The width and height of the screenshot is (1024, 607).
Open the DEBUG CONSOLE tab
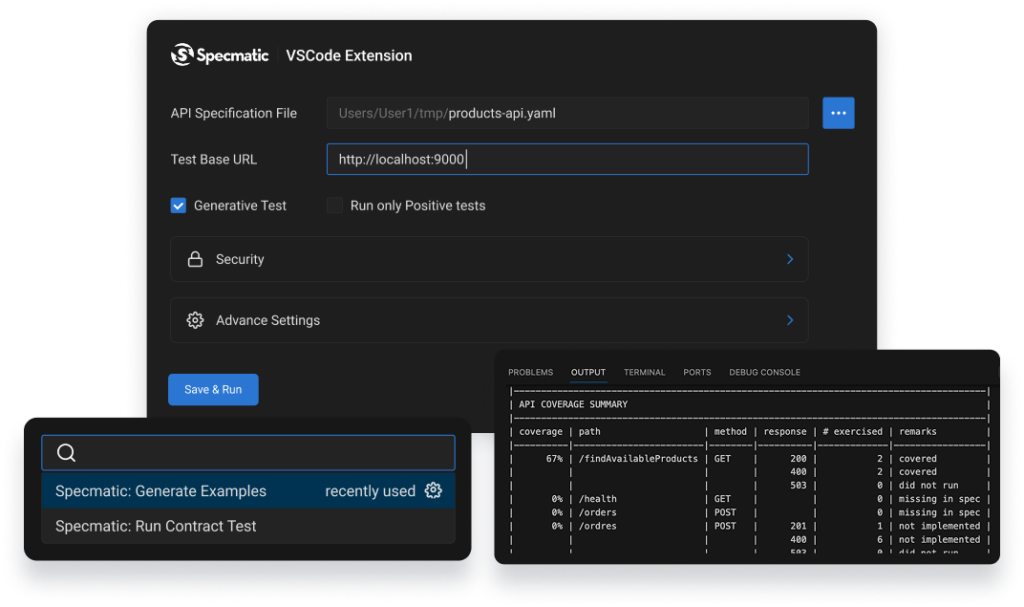coord(764,372)
